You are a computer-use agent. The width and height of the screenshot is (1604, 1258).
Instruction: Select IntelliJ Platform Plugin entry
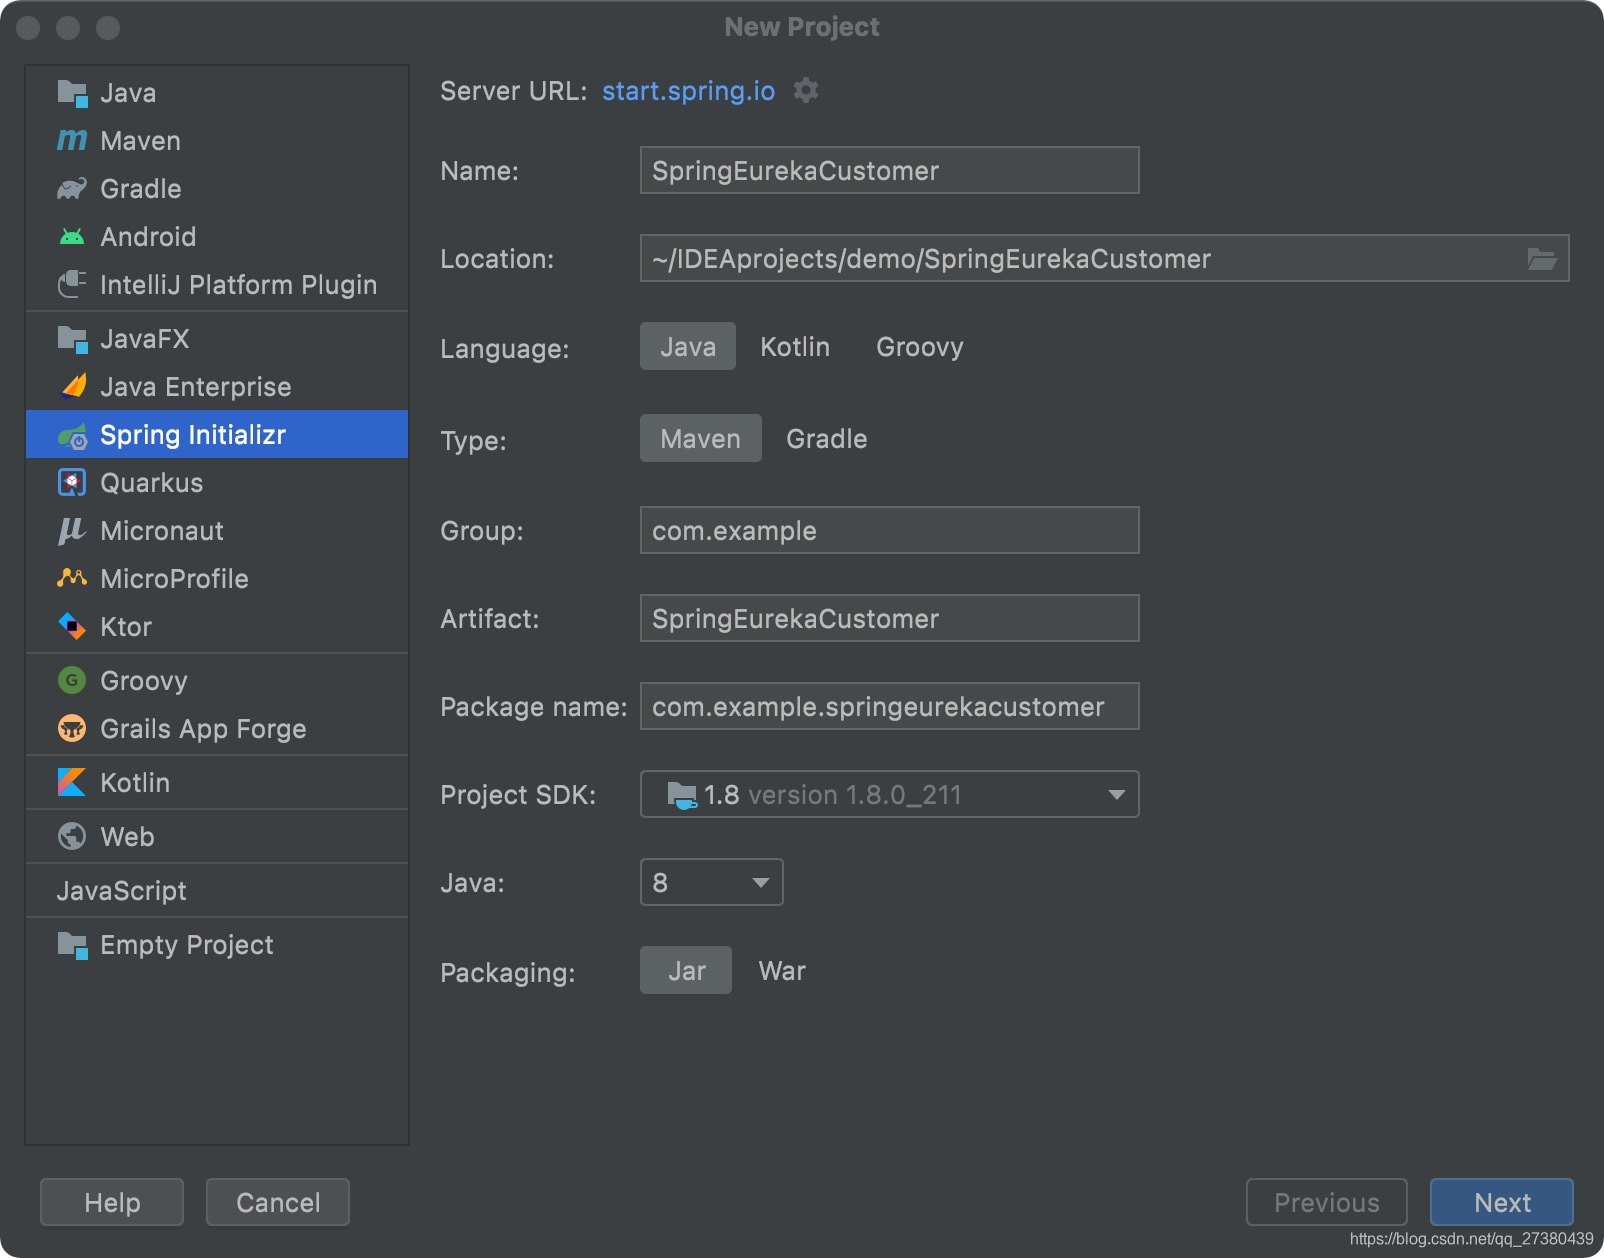tap(217, 285)
